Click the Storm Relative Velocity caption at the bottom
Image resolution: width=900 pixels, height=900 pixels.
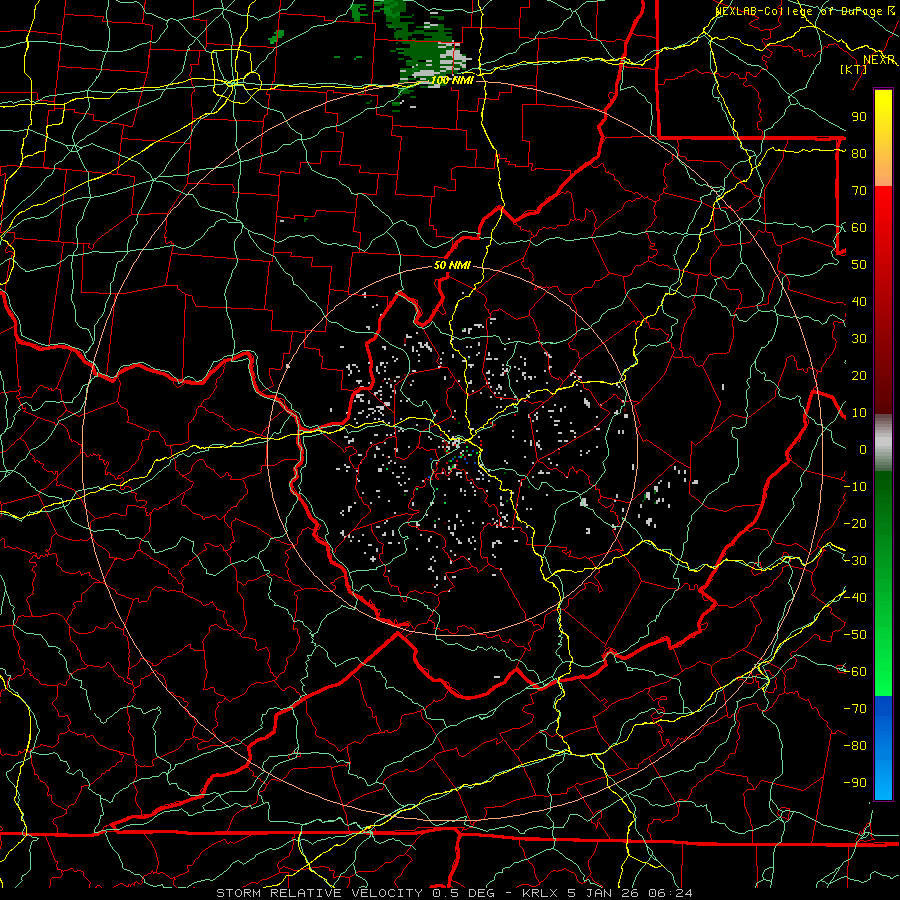click(x=454, y=893)
